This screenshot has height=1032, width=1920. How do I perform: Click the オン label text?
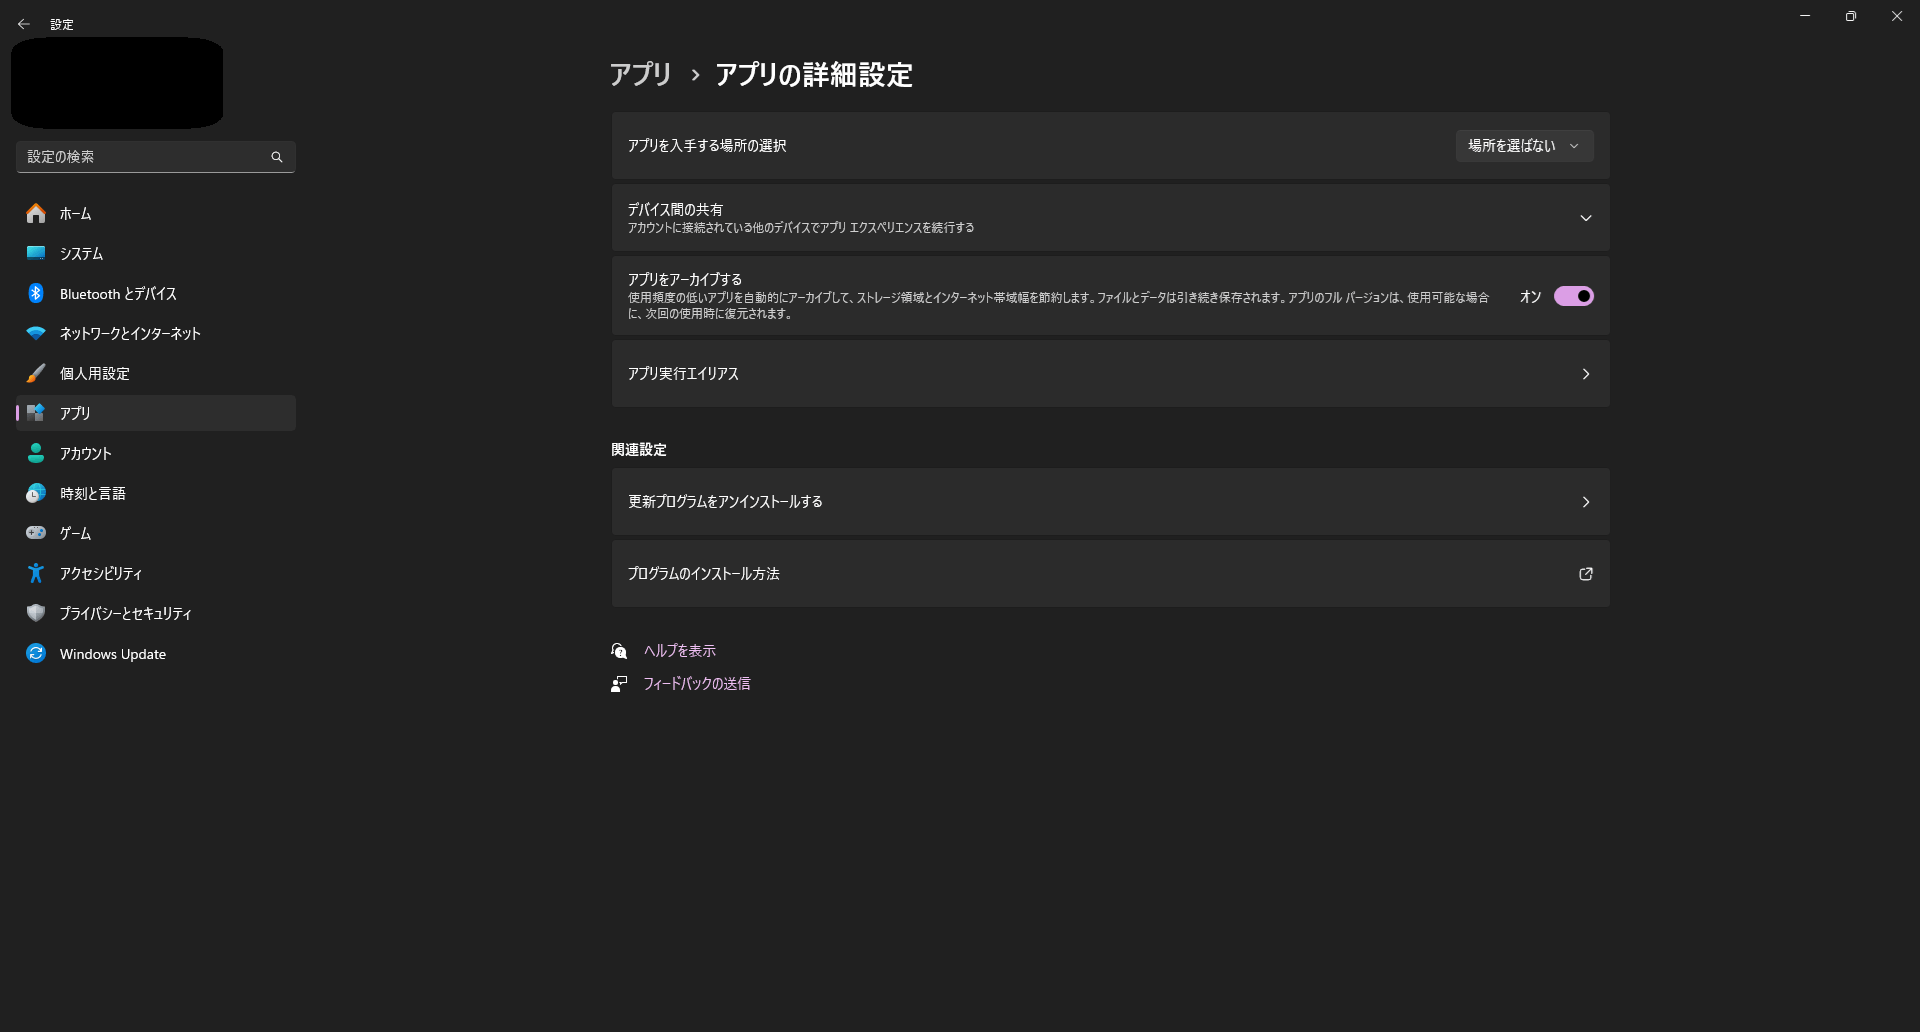[1530, 297]
